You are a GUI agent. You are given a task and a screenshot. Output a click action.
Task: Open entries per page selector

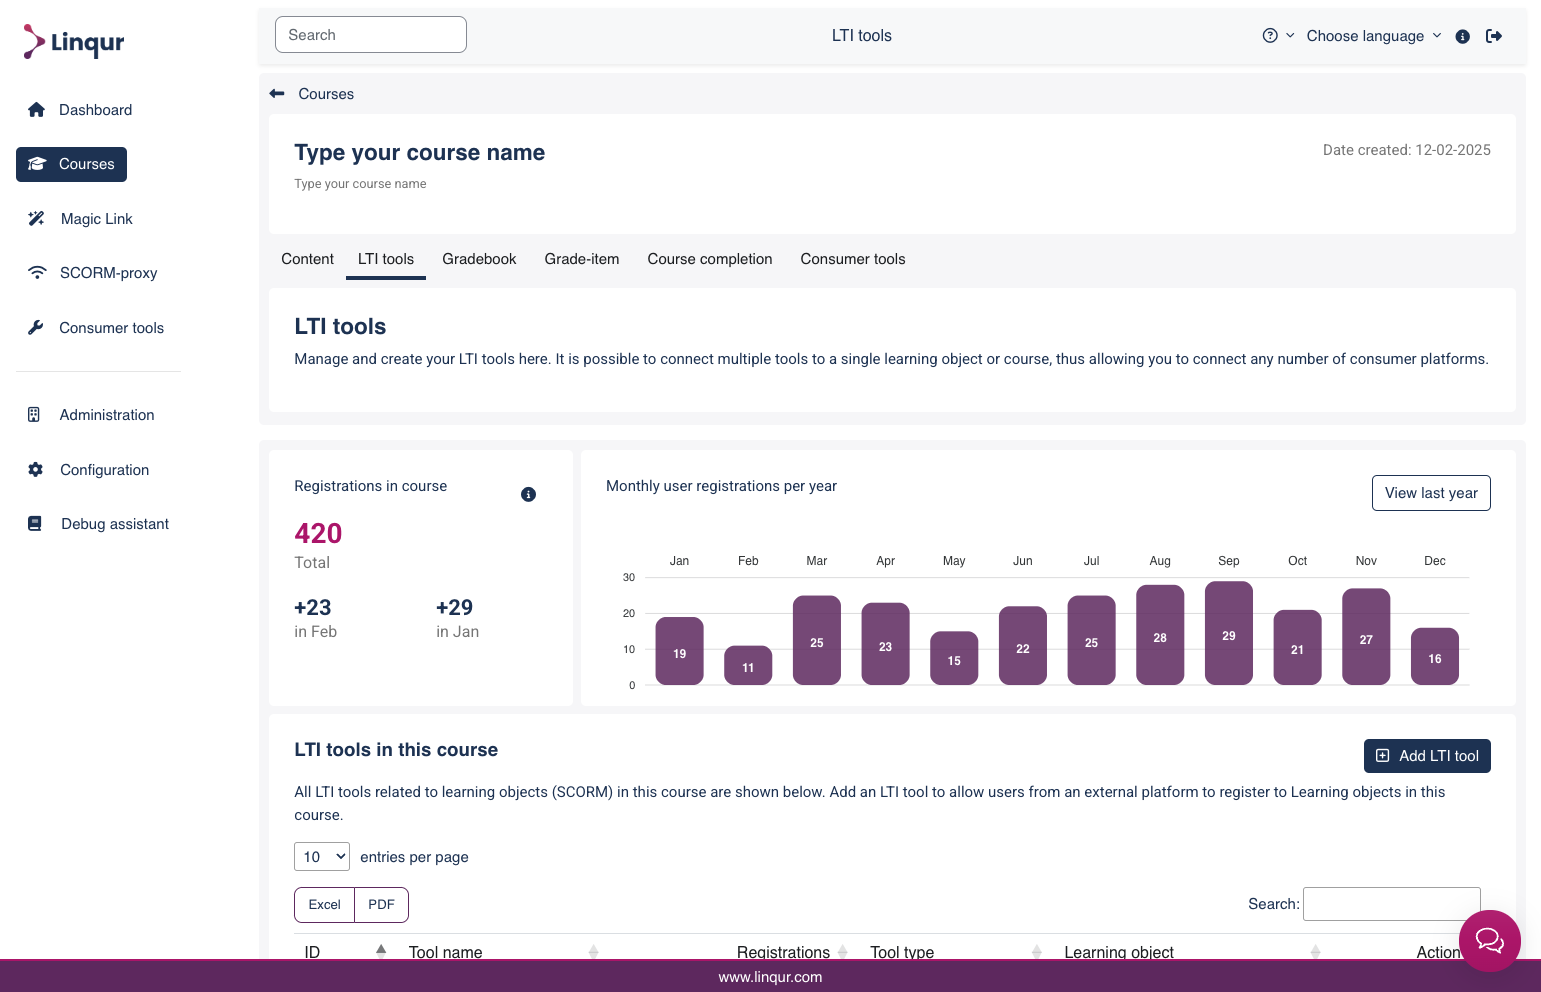pos(322,857)
